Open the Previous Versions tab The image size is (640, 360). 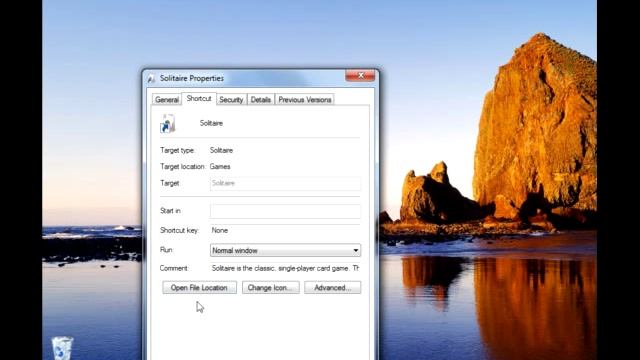click(304, 100)
